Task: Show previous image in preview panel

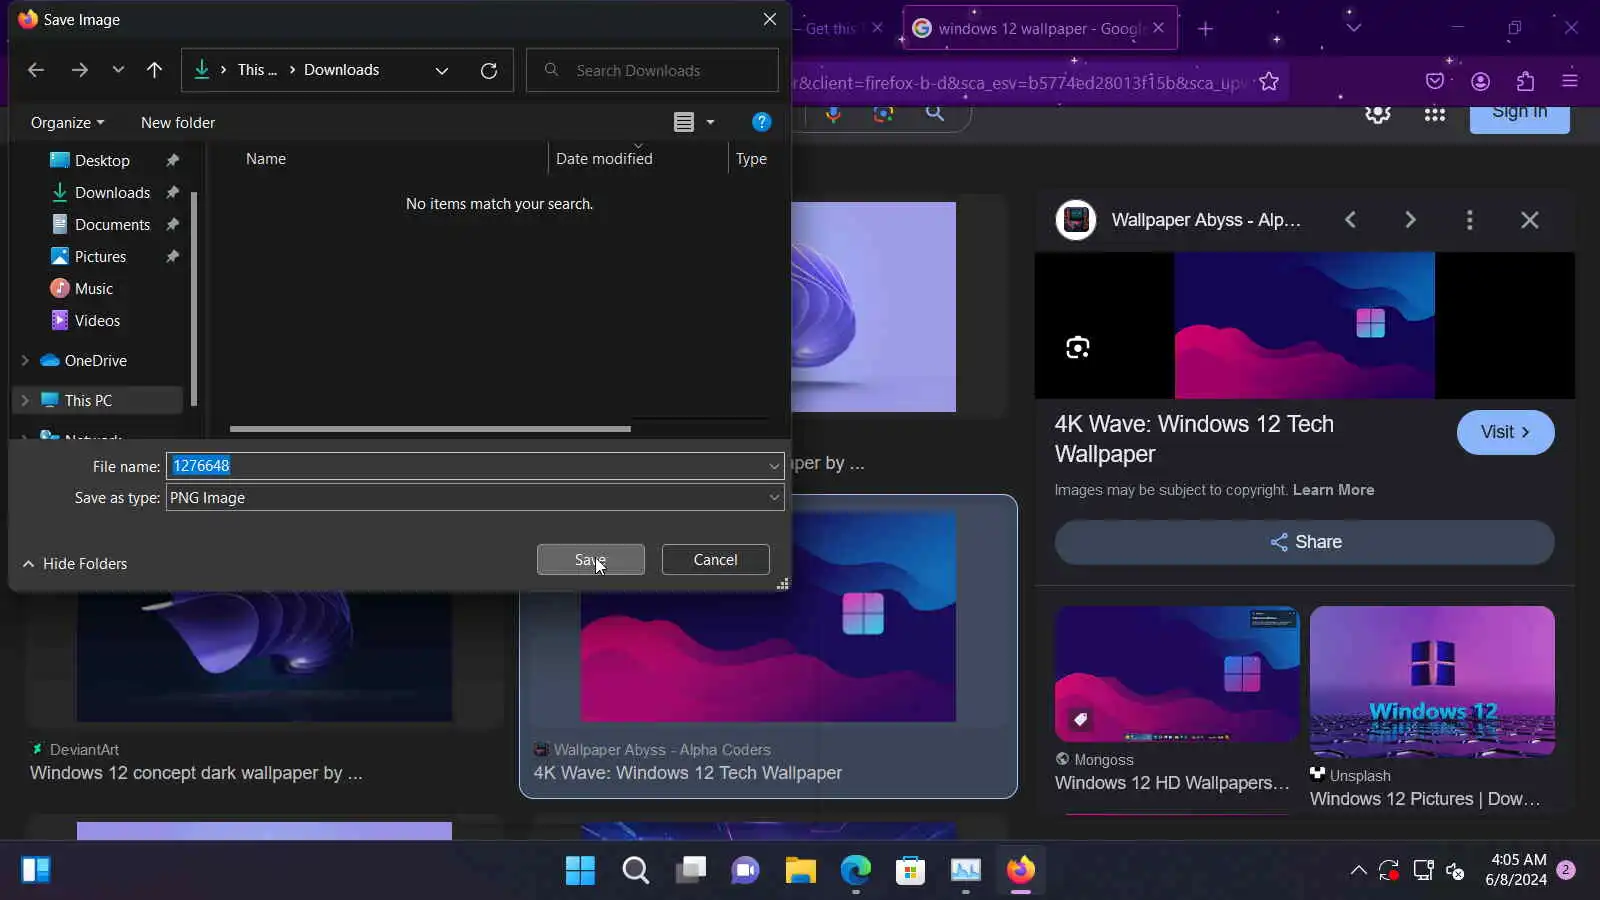Action: point(1350,220)
